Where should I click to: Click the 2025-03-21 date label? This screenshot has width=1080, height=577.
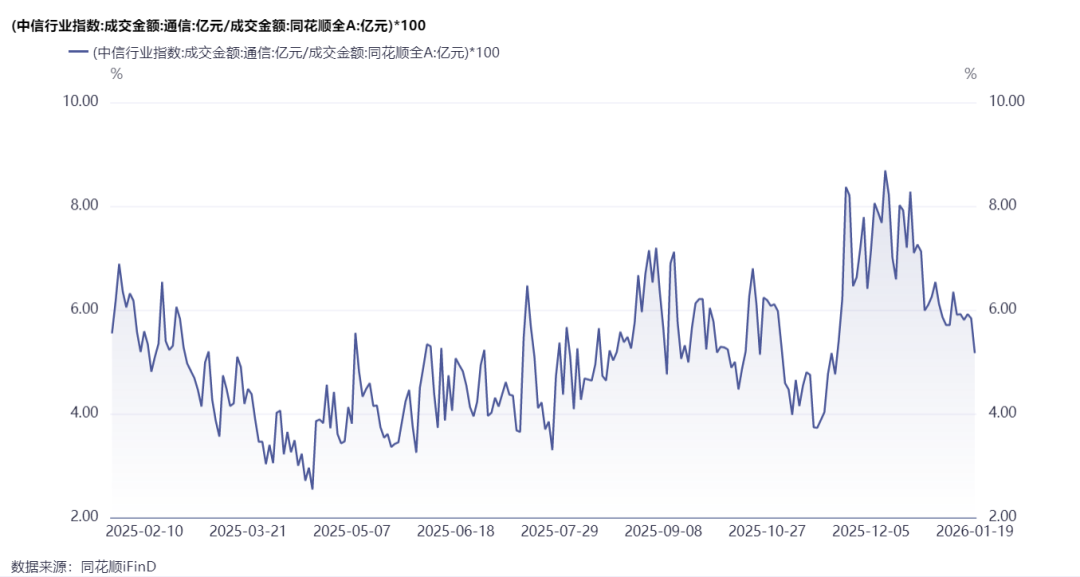(x=248, y=532)
